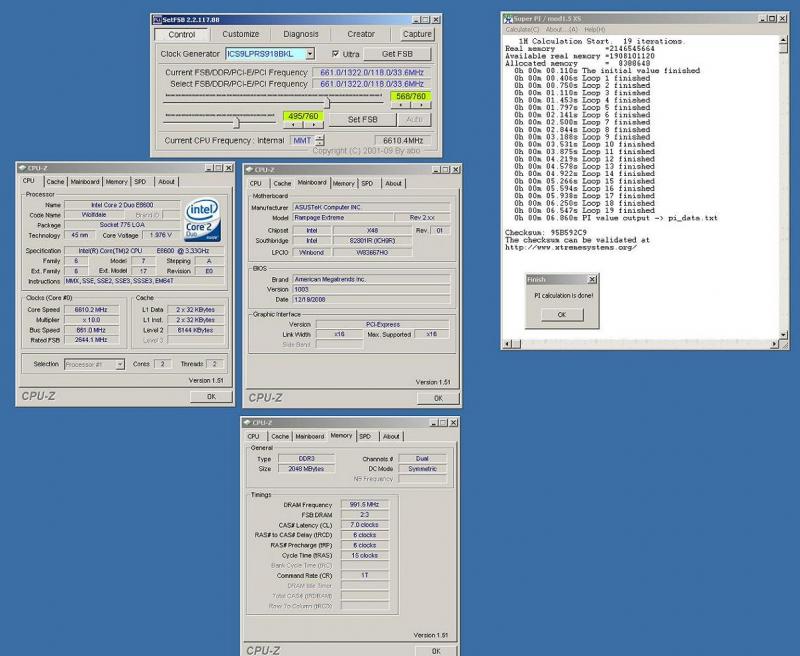This screenshot has height=656, width=800.
Task: Click the Set FSB button
Action: click(x=362, y=119)
